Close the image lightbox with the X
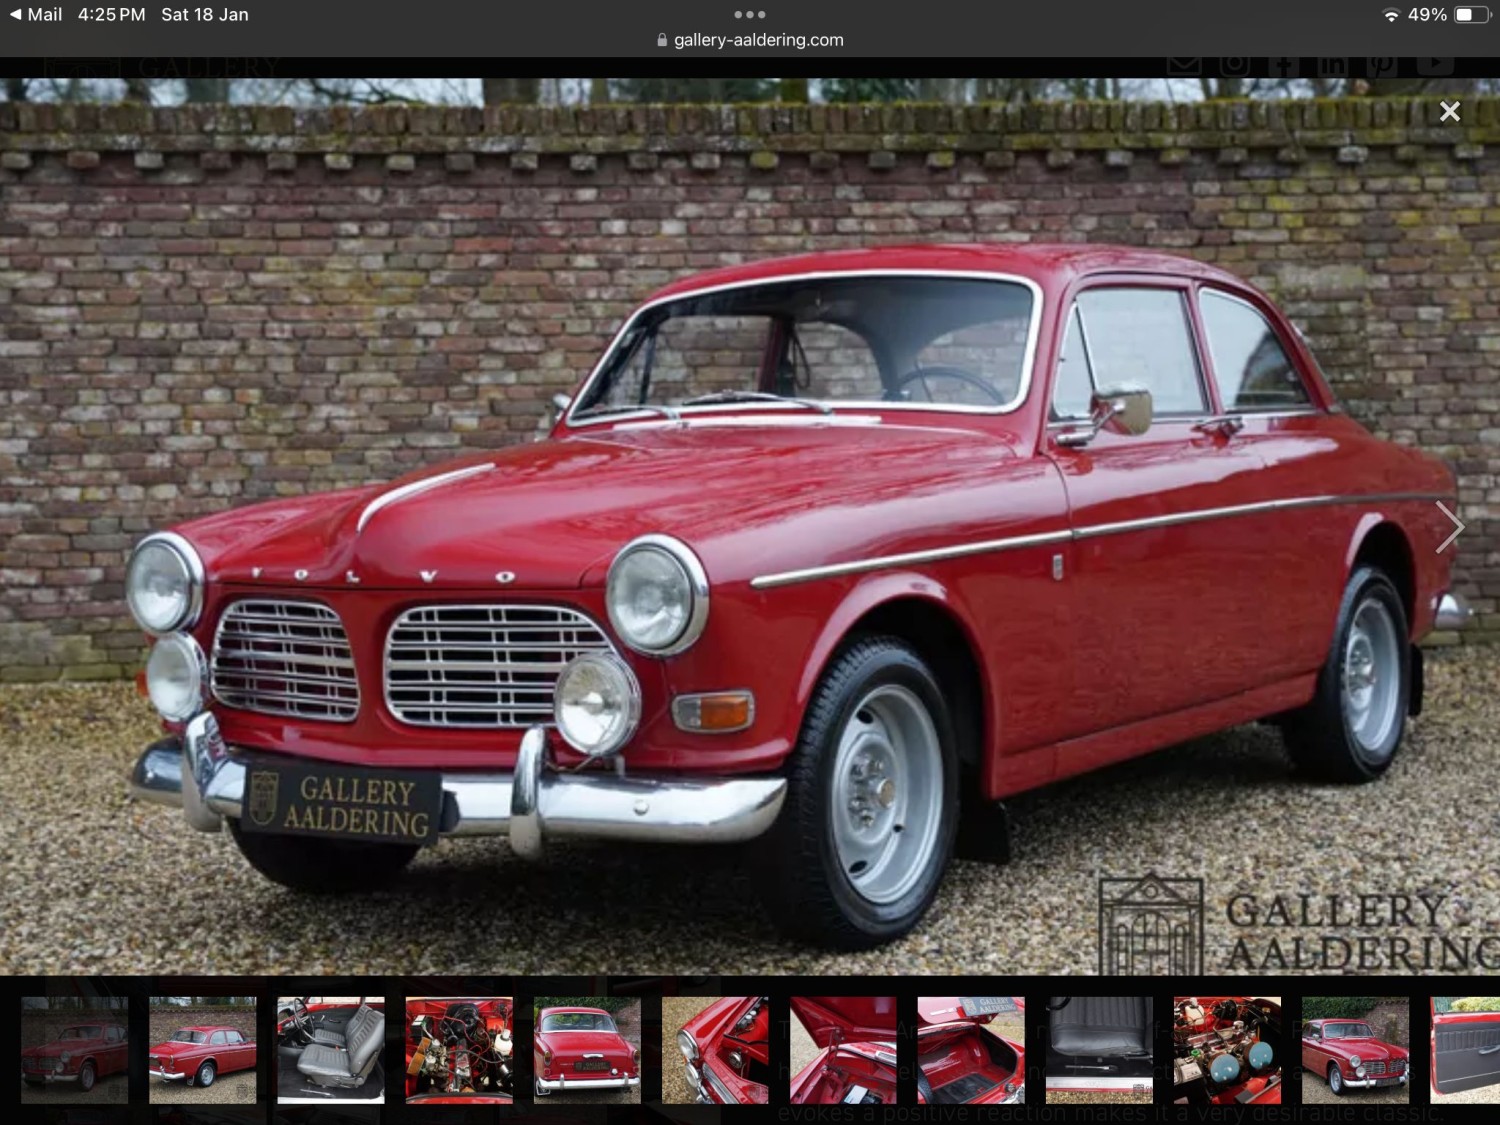 click(x=1449, y=111)
